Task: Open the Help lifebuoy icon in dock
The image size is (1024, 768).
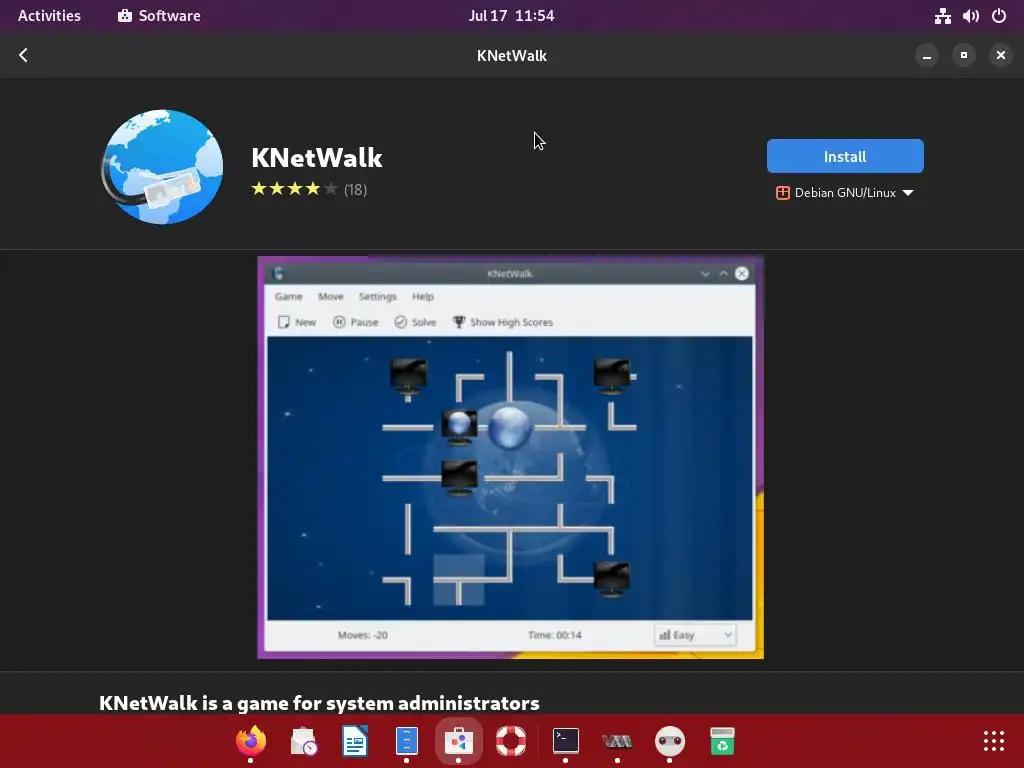Action: tap(511, 741)
